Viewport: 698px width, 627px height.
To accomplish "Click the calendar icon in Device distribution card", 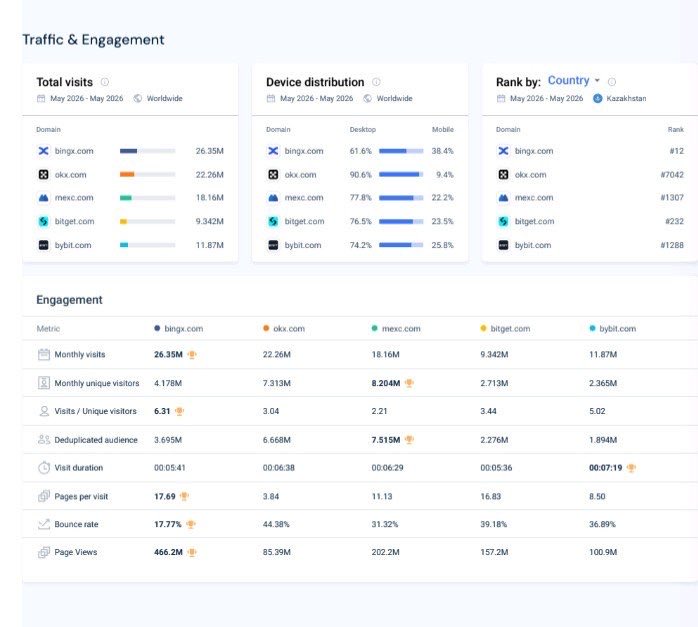I will [271, 98].
